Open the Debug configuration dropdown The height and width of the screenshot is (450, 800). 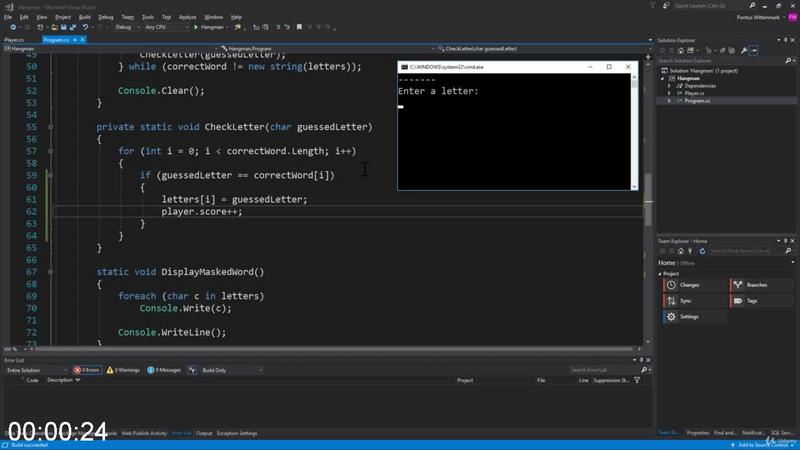point(128,27)
